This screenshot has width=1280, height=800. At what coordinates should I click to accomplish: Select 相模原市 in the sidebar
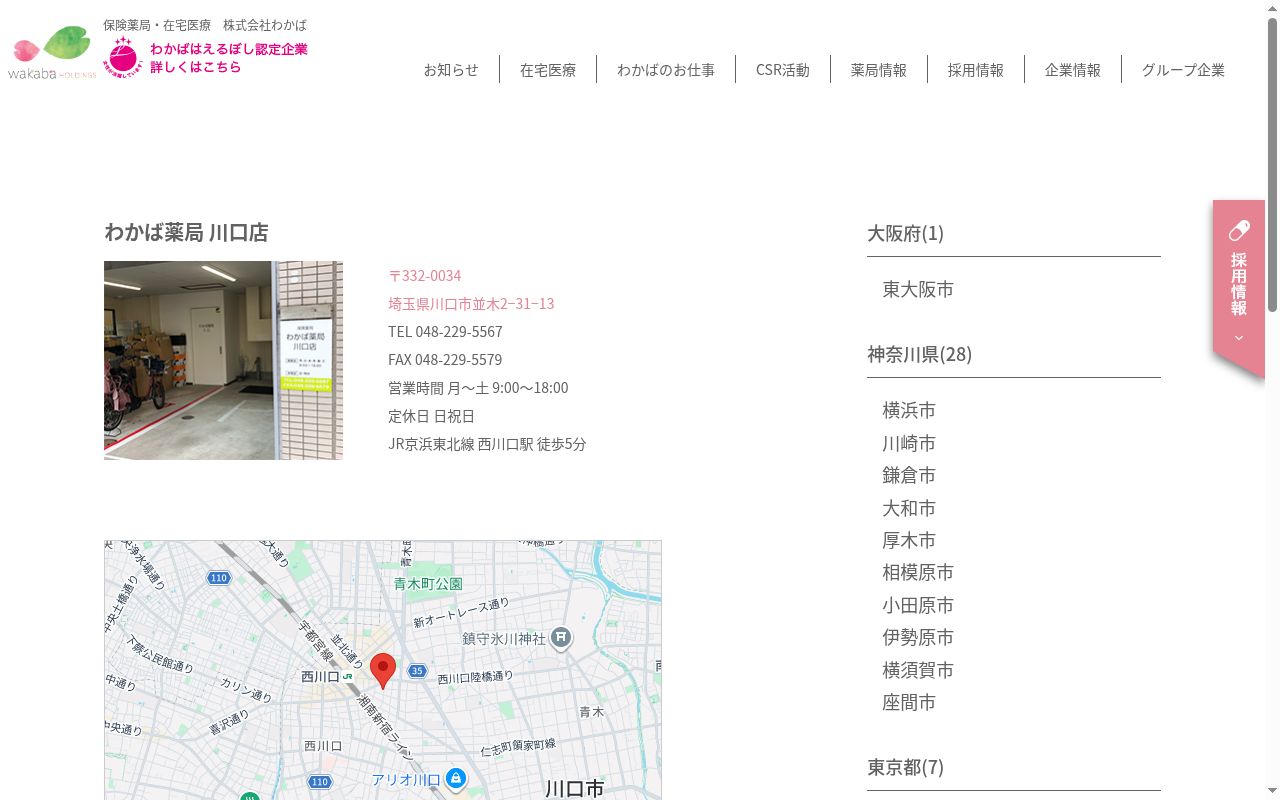[918, 572]
